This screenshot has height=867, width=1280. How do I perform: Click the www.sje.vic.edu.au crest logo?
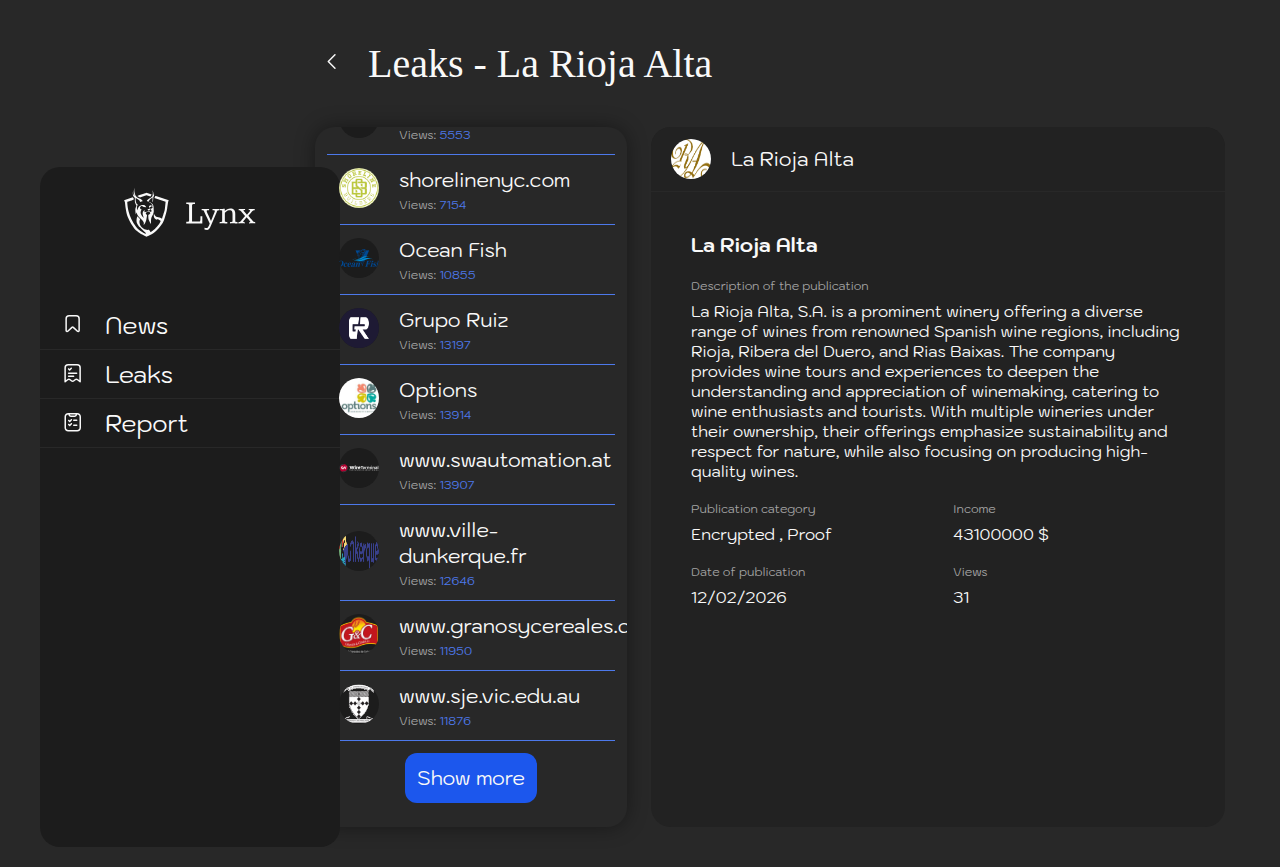pos(359,704)
